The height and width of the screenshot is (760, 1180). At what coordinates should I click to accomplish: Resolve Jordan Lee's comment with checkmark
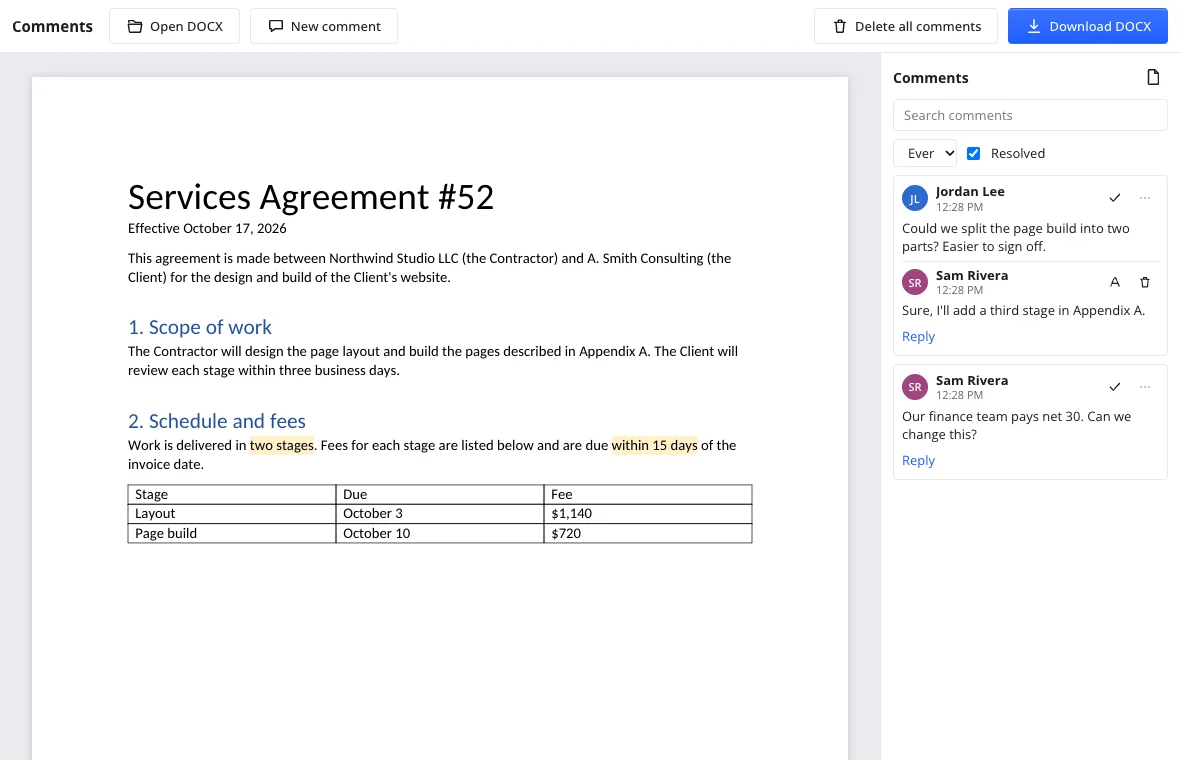[1115, 198]
